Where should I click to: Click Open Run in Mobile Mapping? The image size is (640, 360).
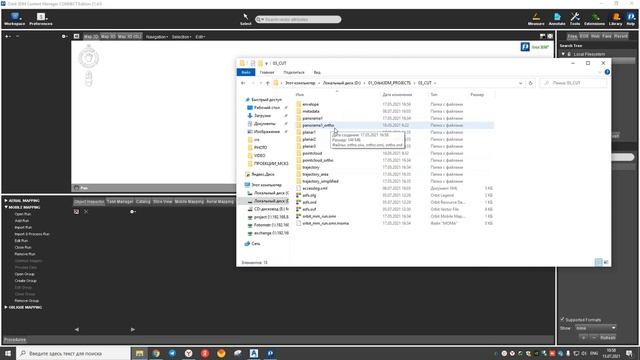(22, 214)
